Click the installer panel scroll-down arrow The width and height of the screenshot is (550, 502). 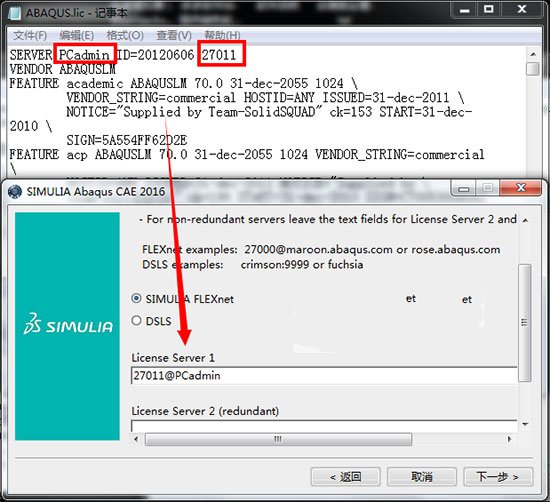525,424
